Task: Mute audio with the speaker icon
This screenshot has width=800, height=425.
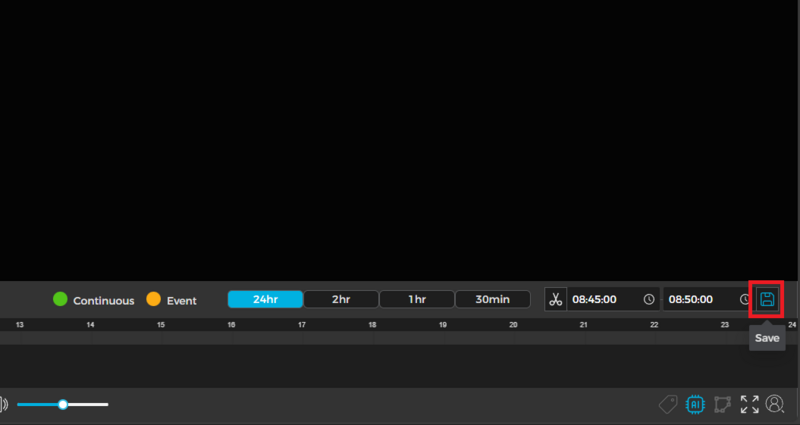Action: (3, 404)
